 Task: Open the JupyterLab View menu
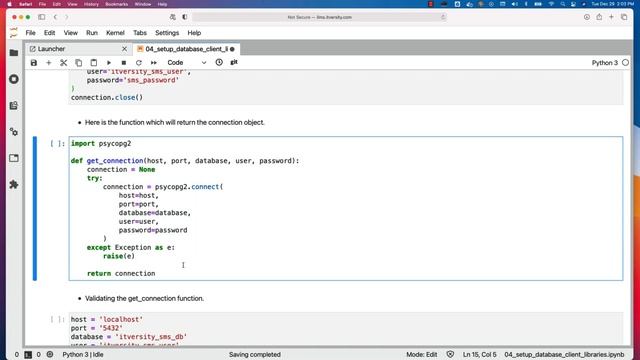71,33
